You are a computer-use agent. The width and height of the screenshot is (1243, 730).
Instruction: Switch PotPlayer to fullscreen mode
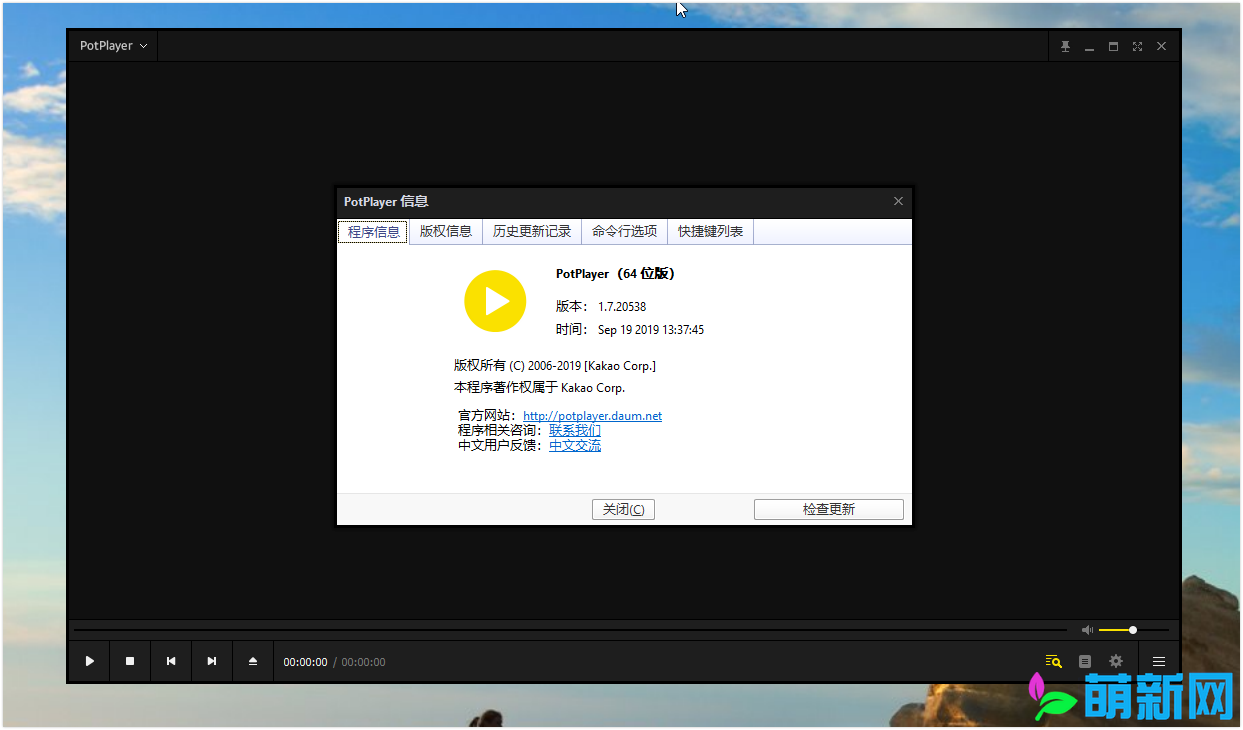[1137, 46]
